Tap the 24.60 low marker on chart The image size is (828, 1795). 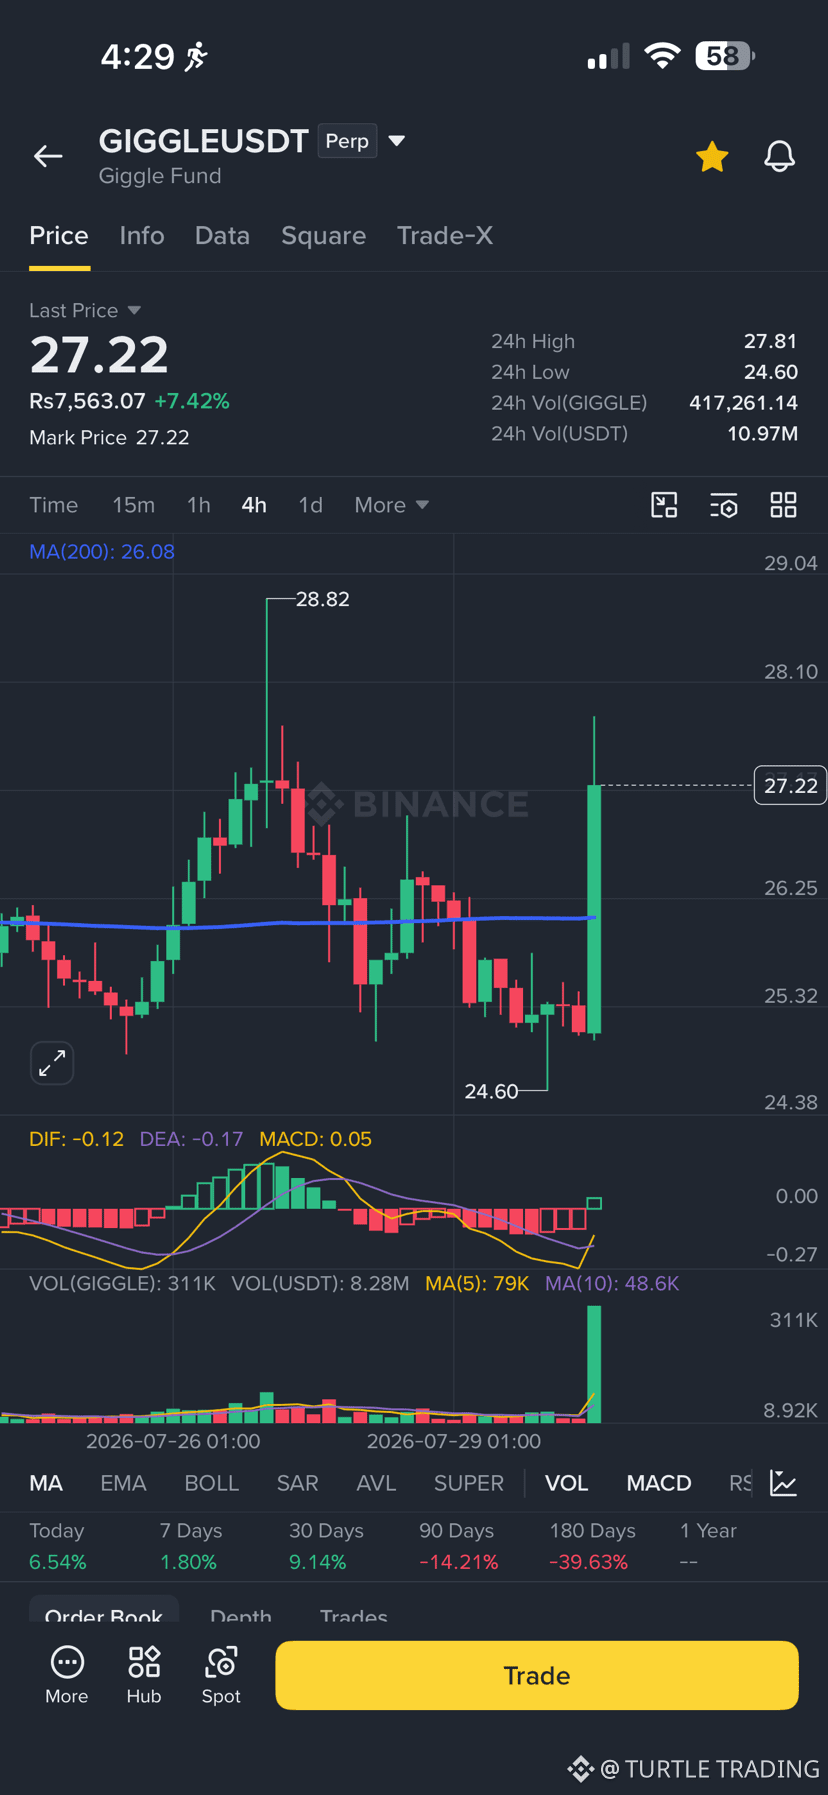[x=492, y=1091]
